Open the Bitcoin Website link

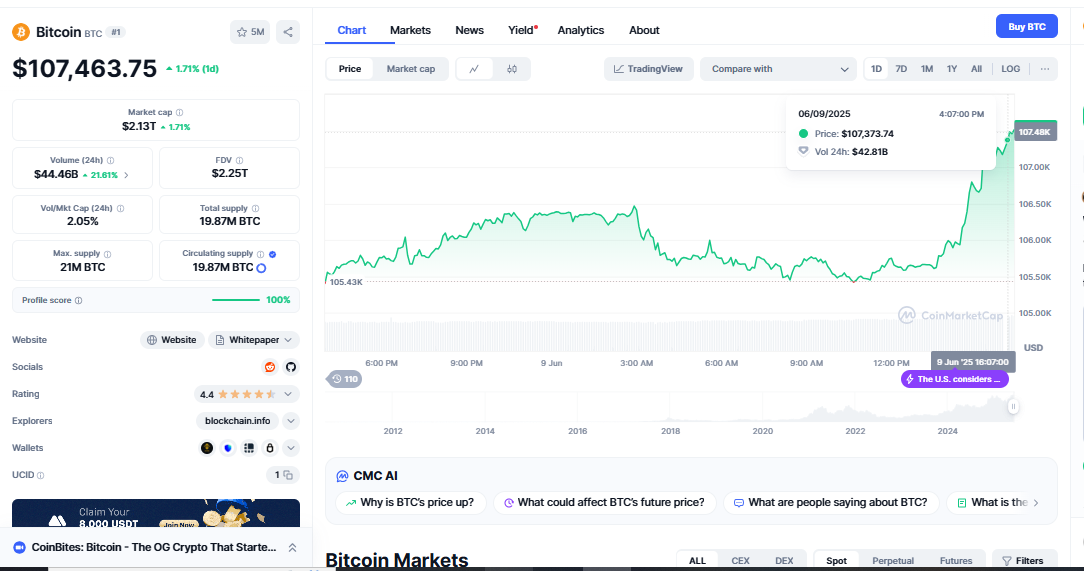[172, 340]
